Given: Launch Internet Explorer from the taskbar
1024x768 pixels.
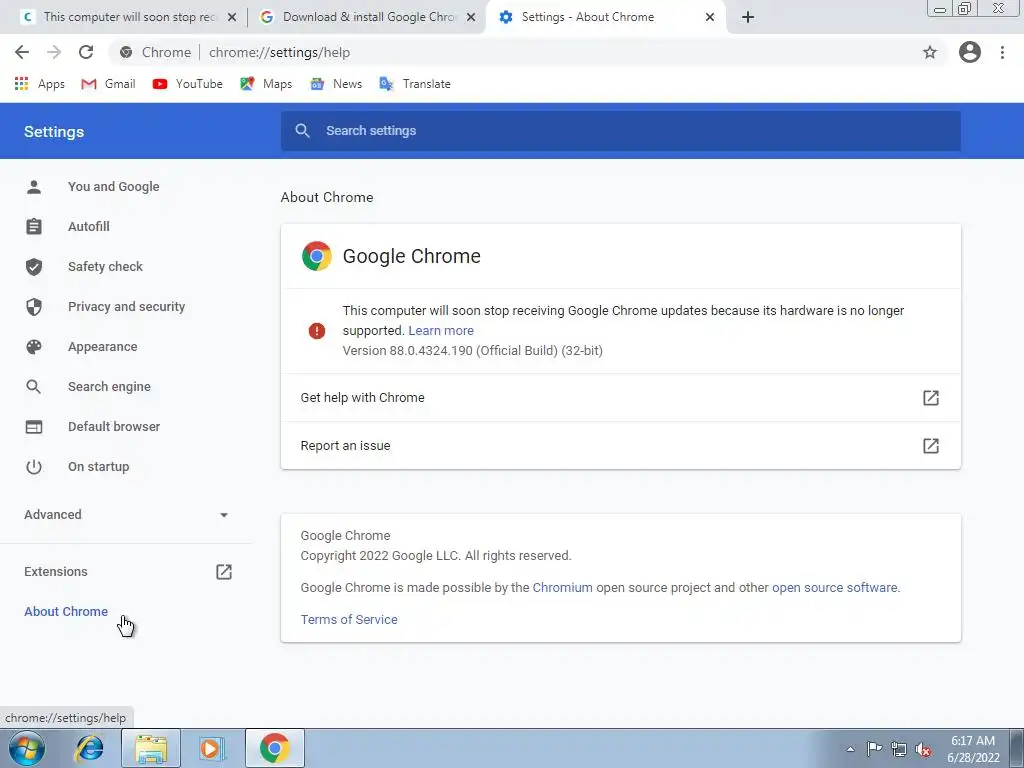Looking at the screenshot, I should click(89, 748).
